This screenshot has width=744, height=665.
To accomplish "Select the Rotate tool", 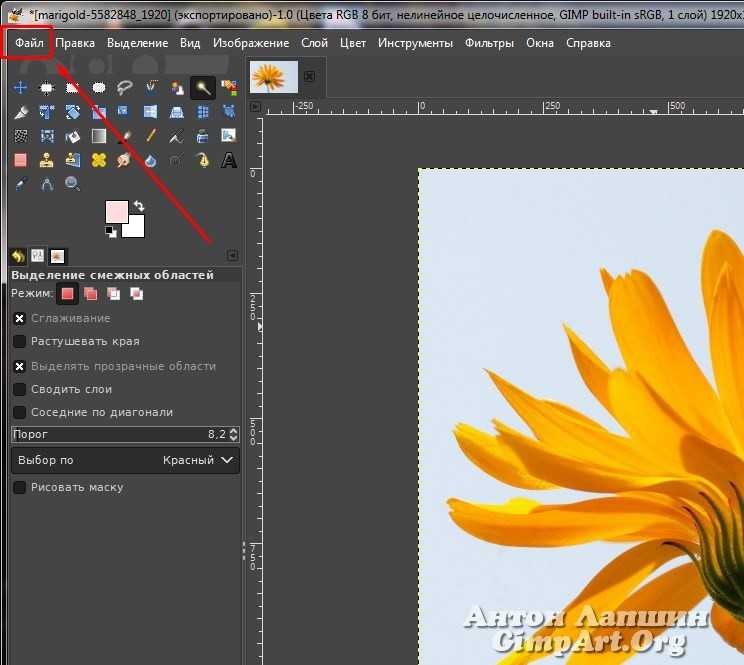I will (x=72, y=112).
